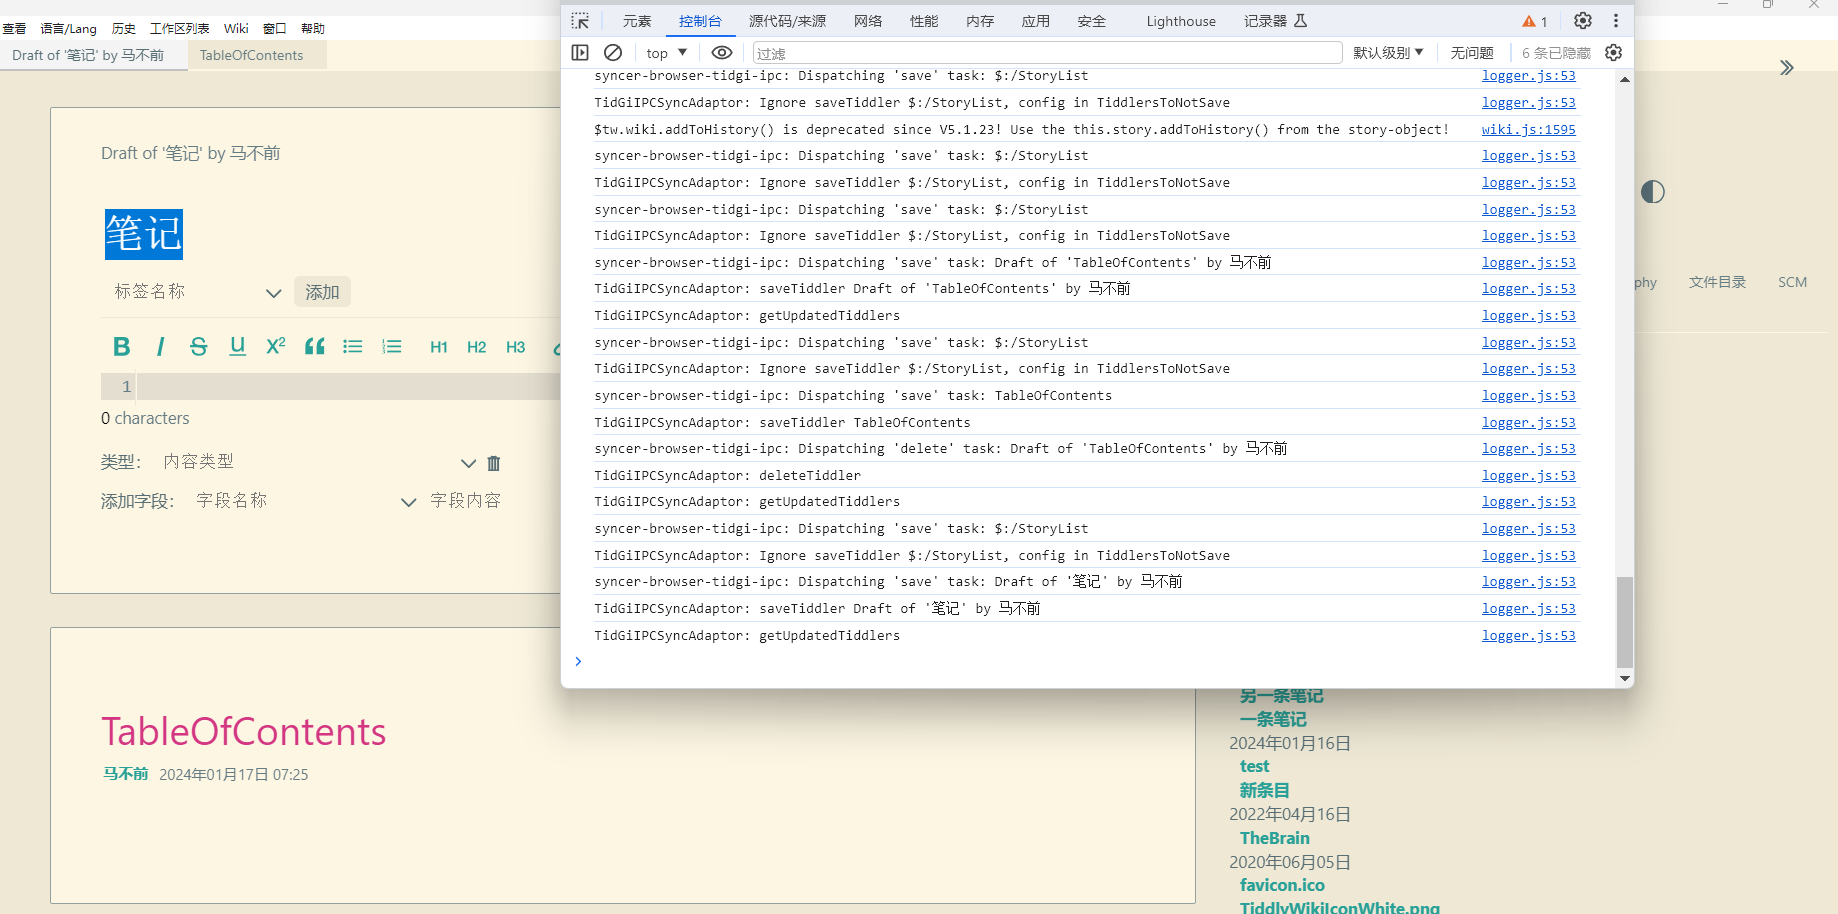
Task: Click the 无问题 issues button
Action: 1472,53
